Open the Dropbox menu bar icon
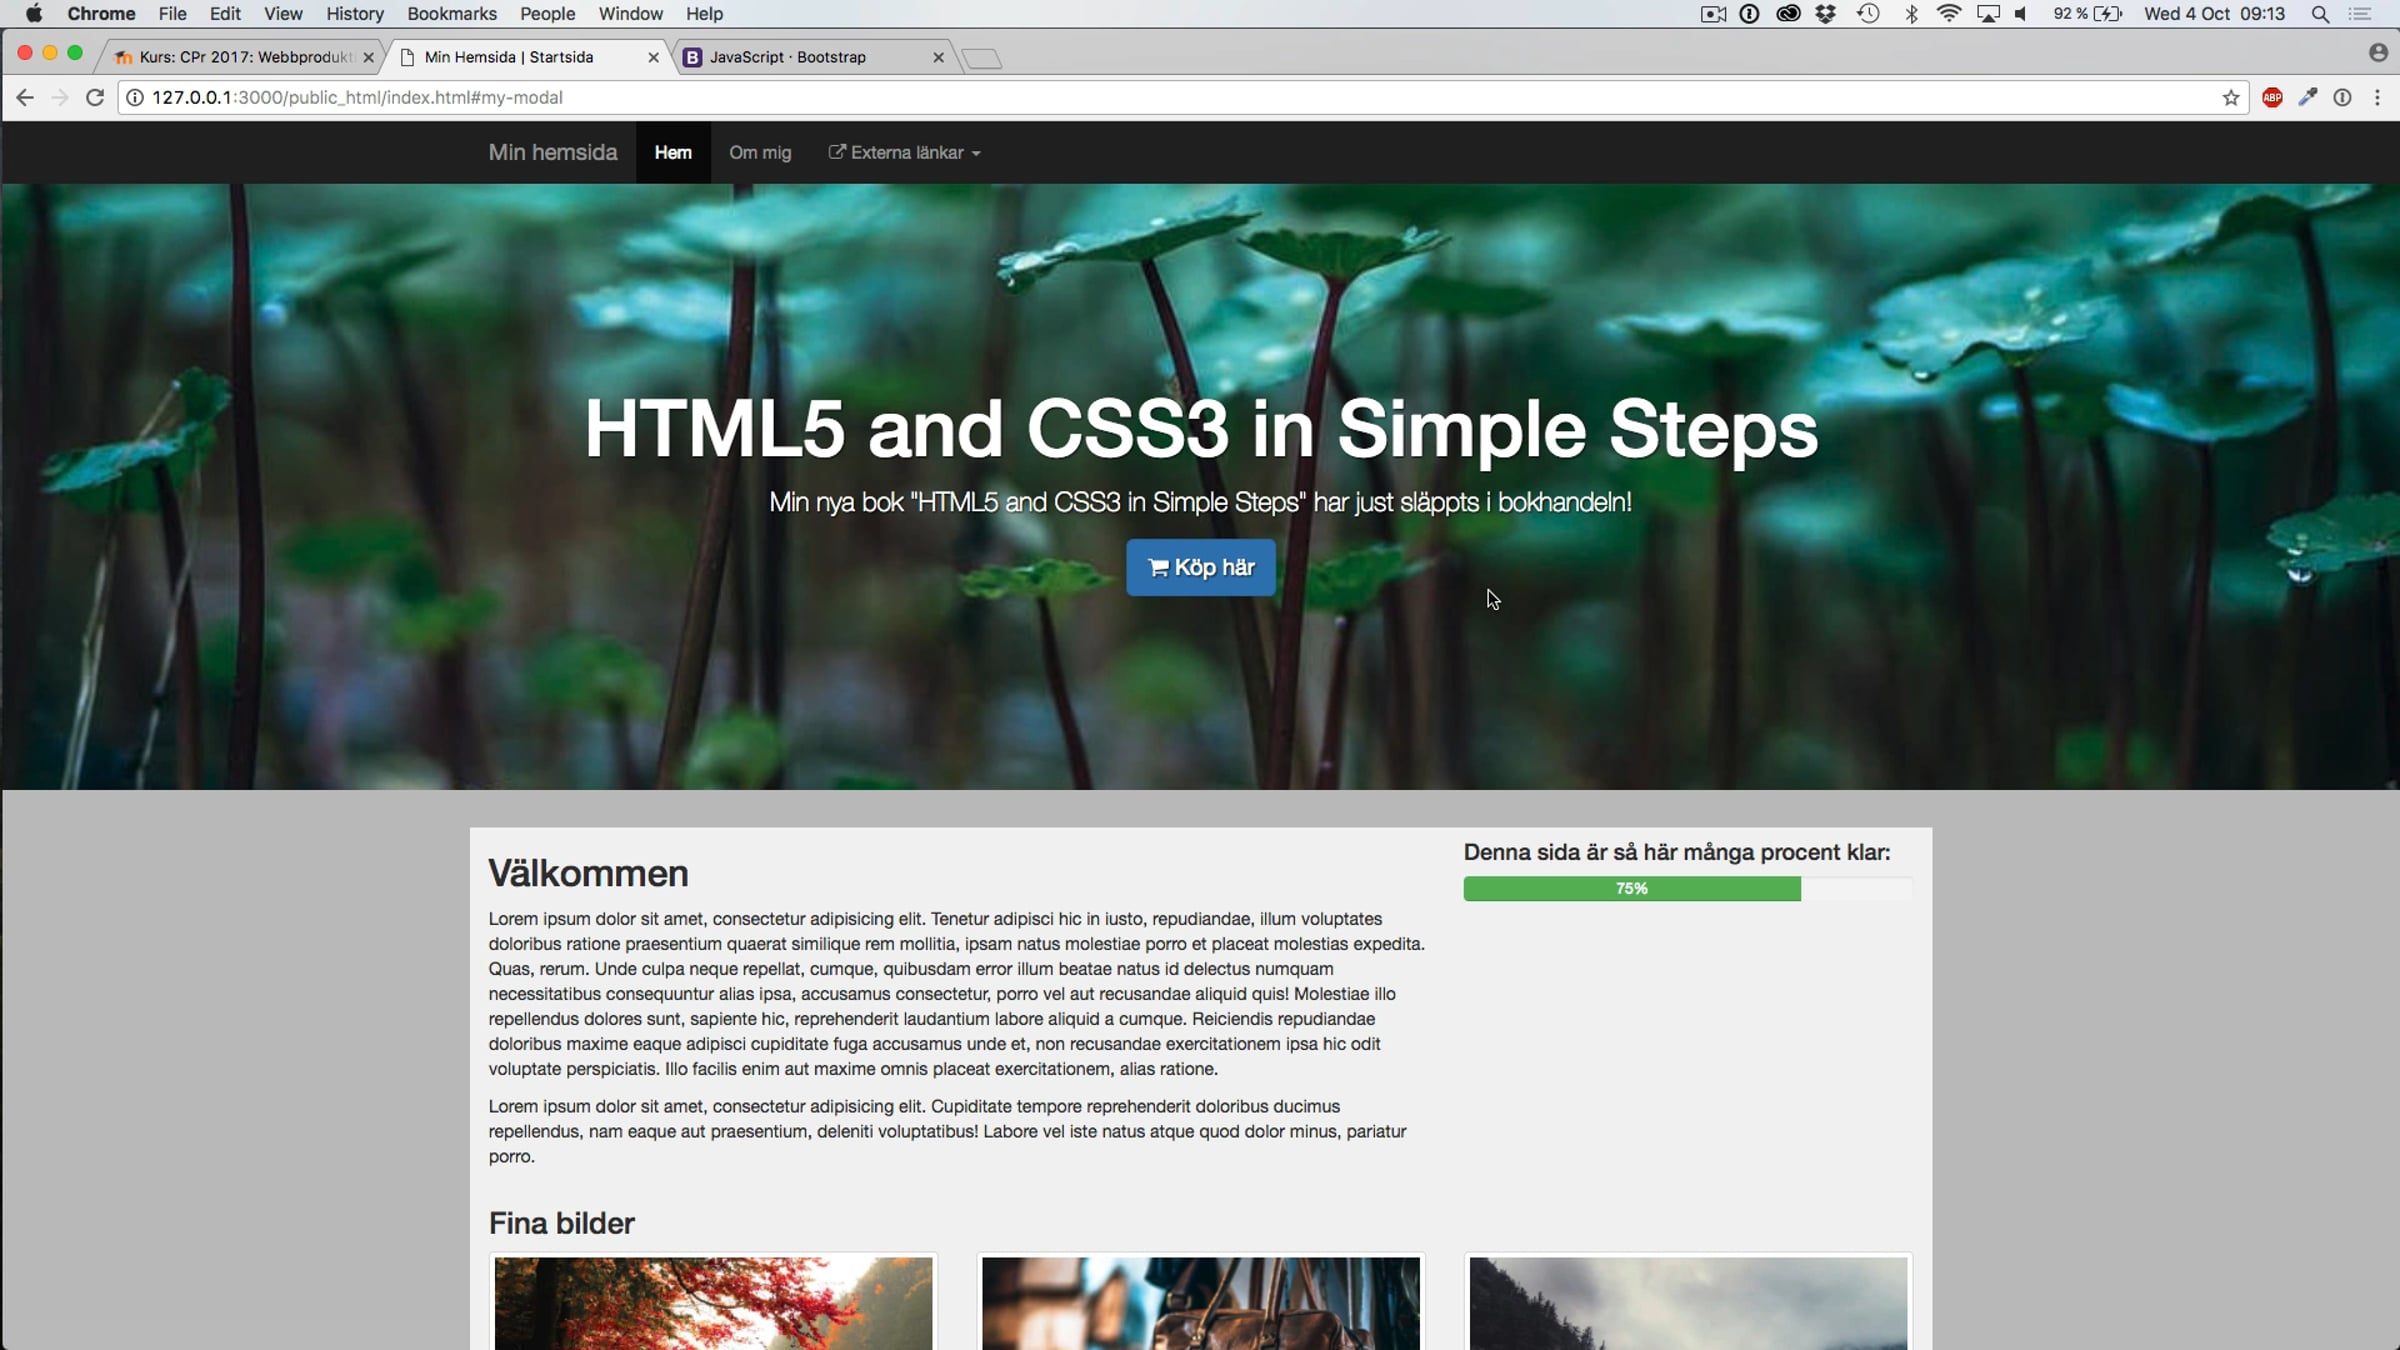Screen dimensions: 2400x1350 [1825, 14]
